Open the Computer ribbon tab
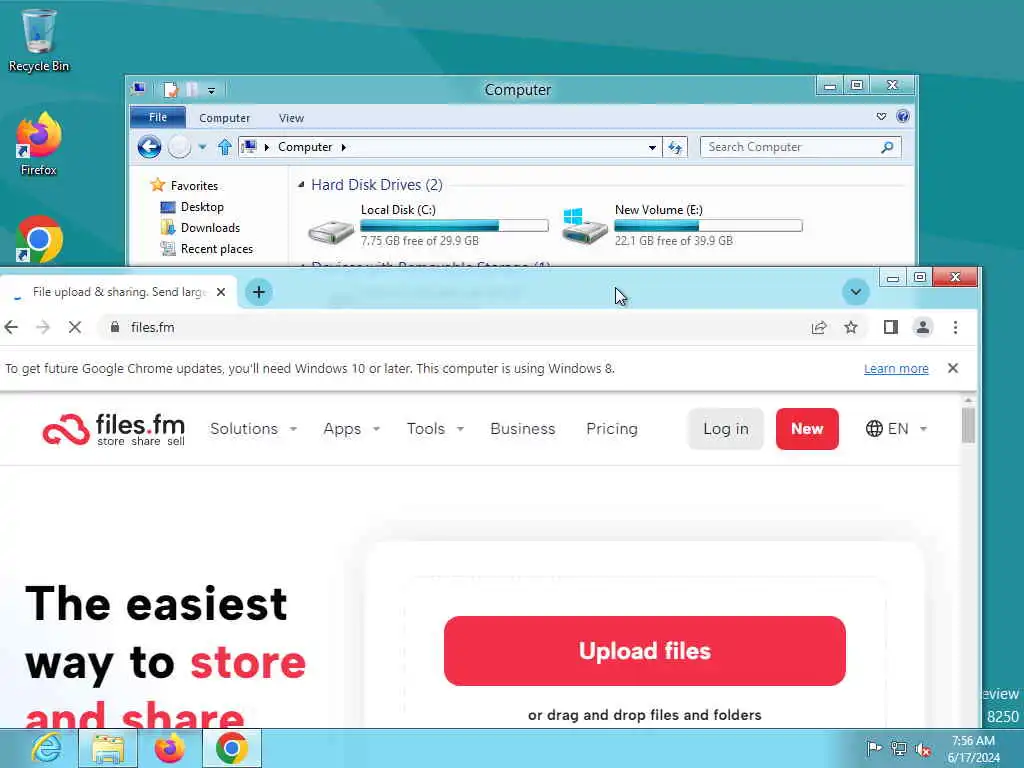Screen dimensions: 1024x768 click(224, 118)
